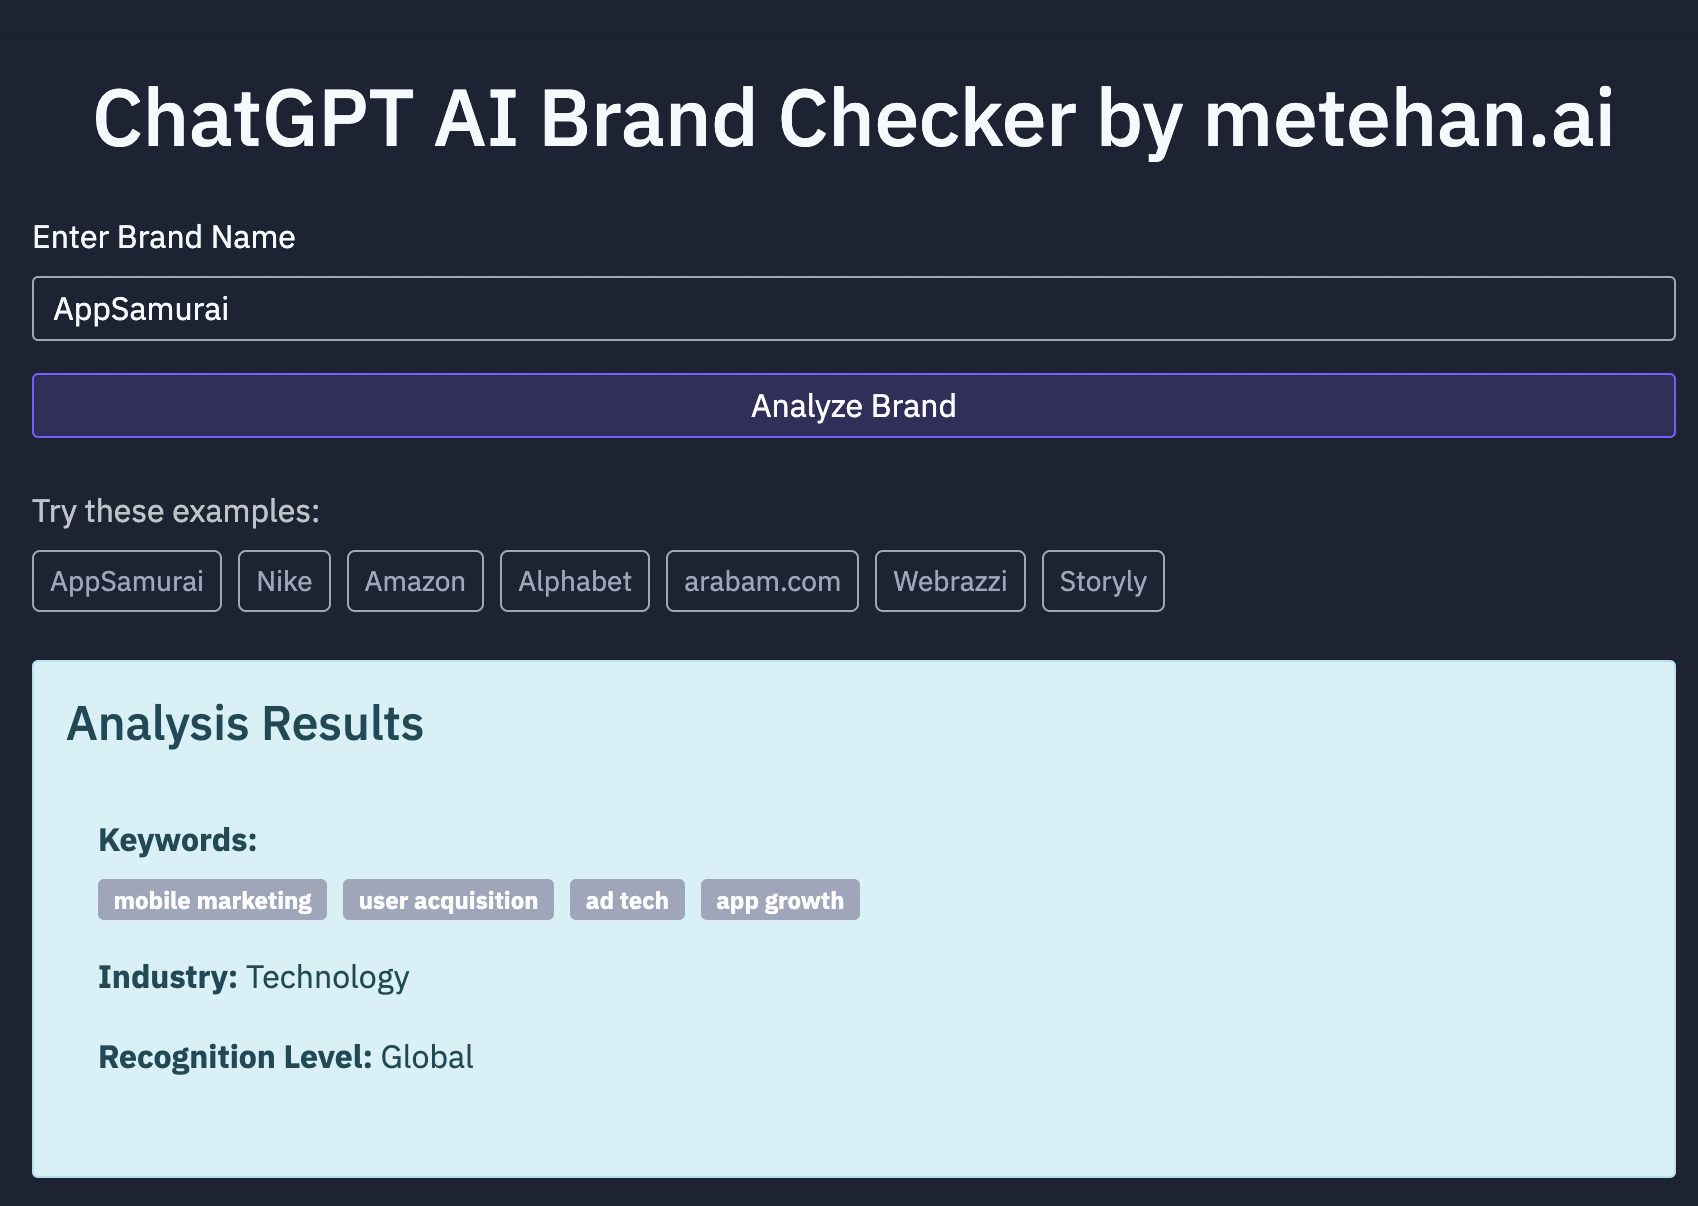Image resolution: width=1698 pixels, height=1206 pixels.
Task: Select the app growth keyword tag
Action: tap(780, 900)
